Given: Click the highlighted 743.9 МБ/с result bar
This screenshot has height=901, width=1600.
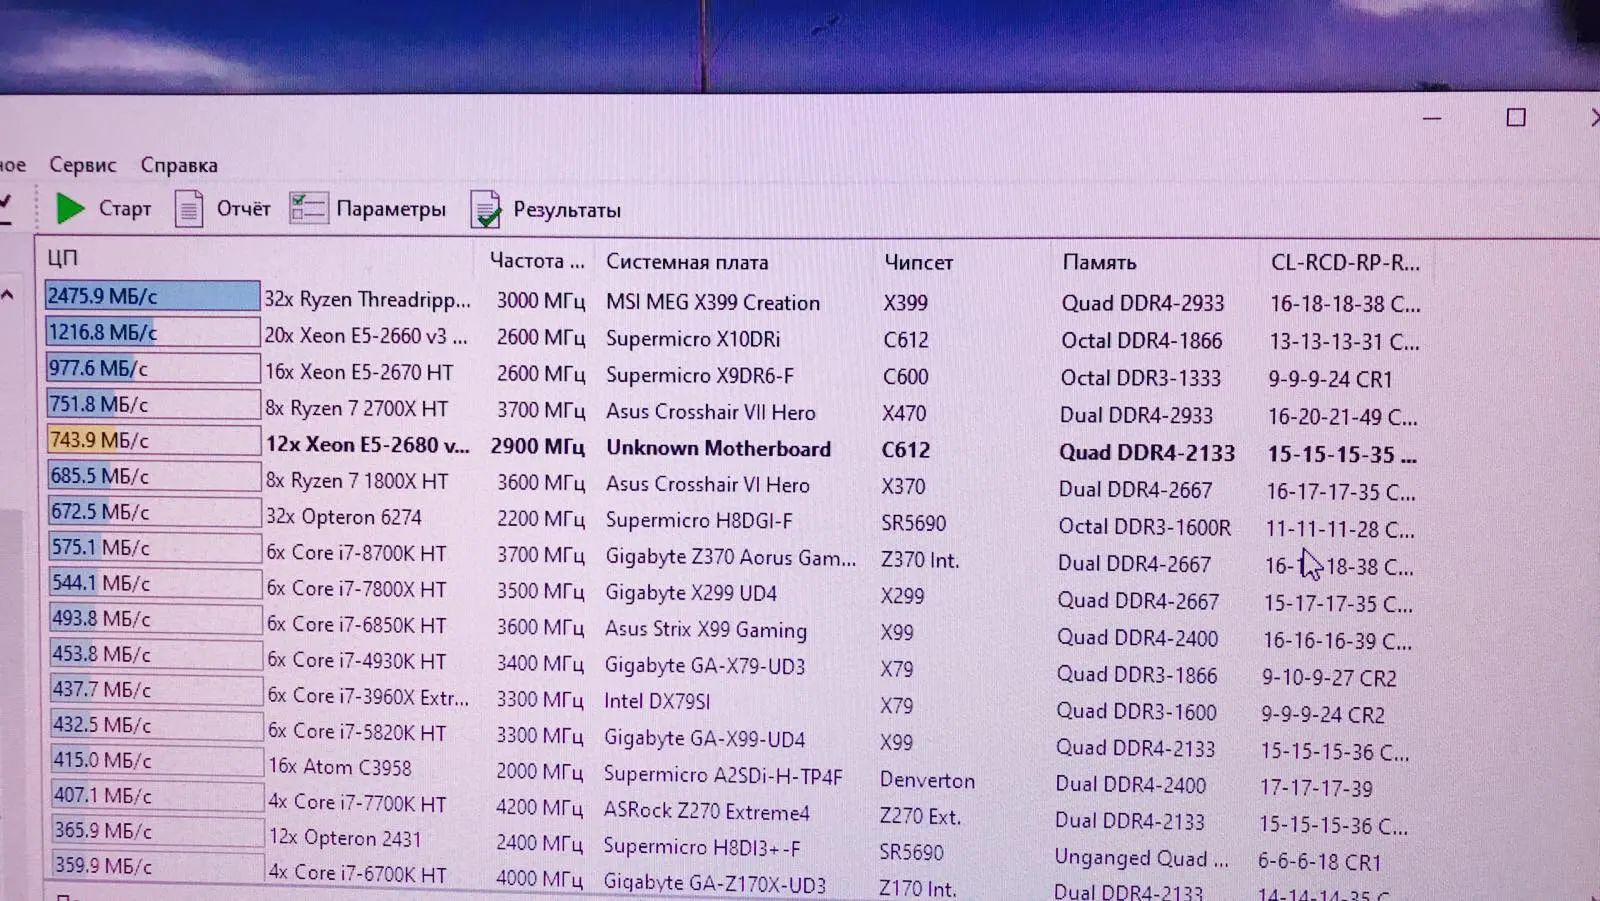Looking at the screenshot, I should (x=153, y=440).
